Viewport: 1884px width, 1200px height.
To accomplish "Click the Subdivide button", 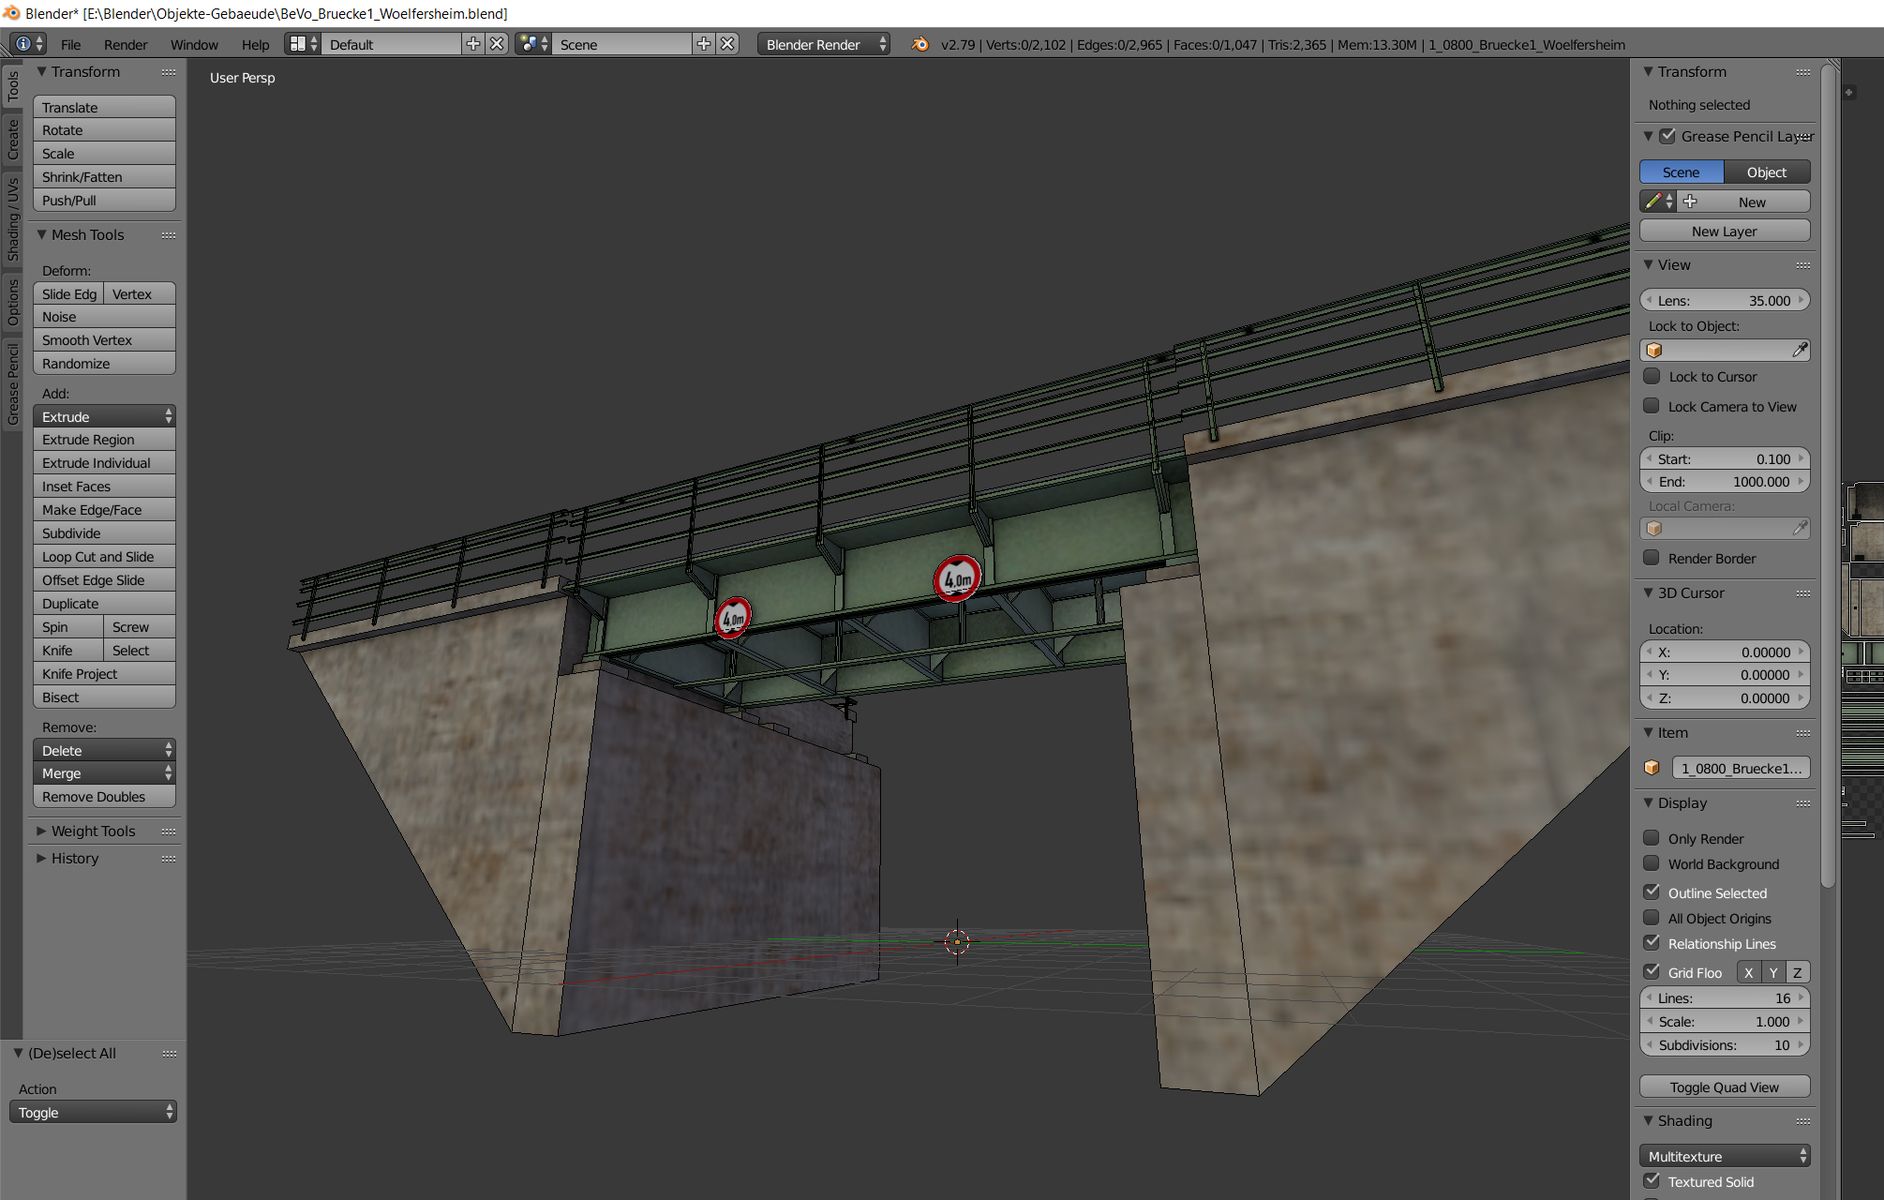I will pyautogui.click(x=104, y=533).
